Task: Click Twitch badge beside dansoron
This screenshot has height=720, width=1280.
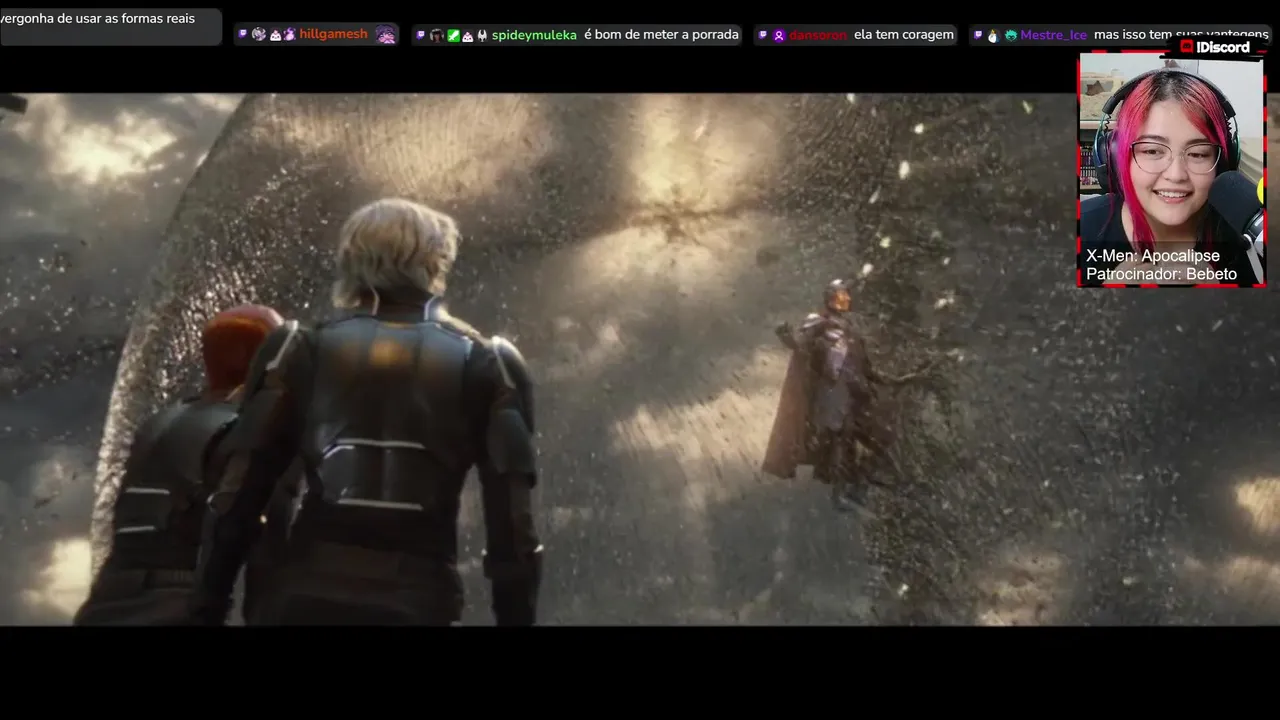Action: 763,35
